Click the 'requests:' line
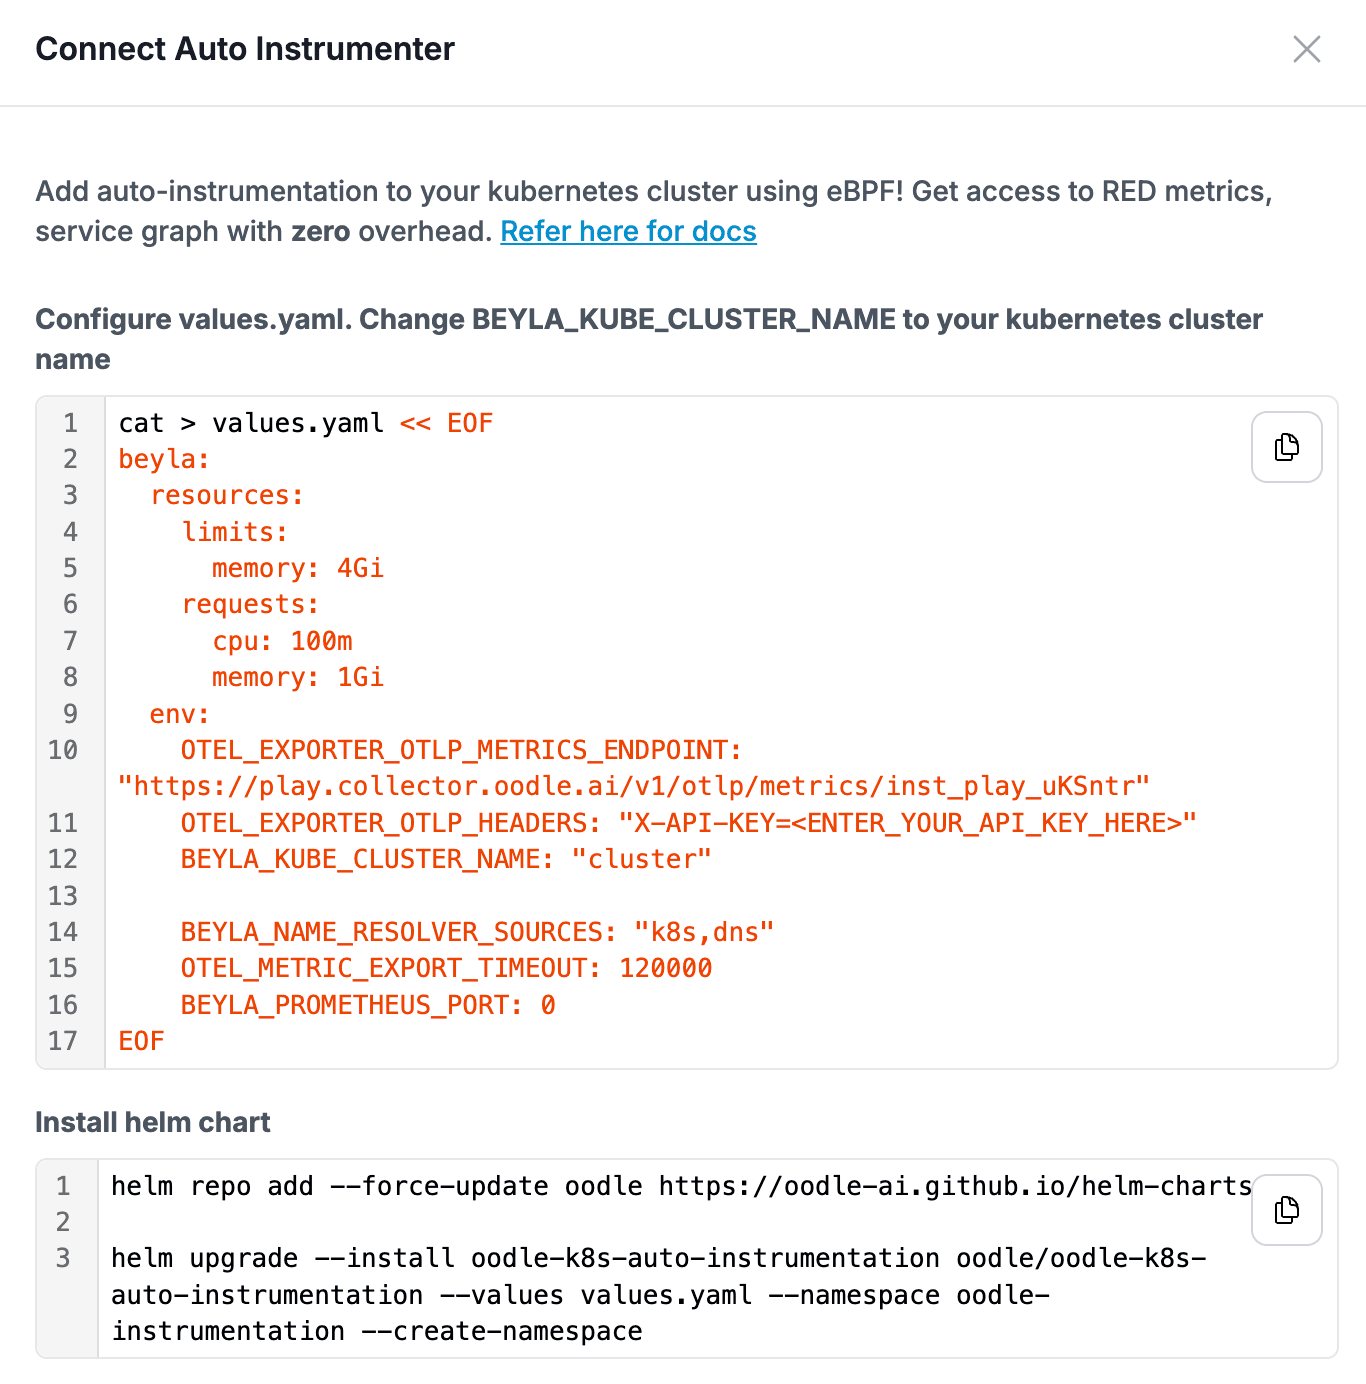This screenshot has width=1366, height=1384. click(250, 604)
